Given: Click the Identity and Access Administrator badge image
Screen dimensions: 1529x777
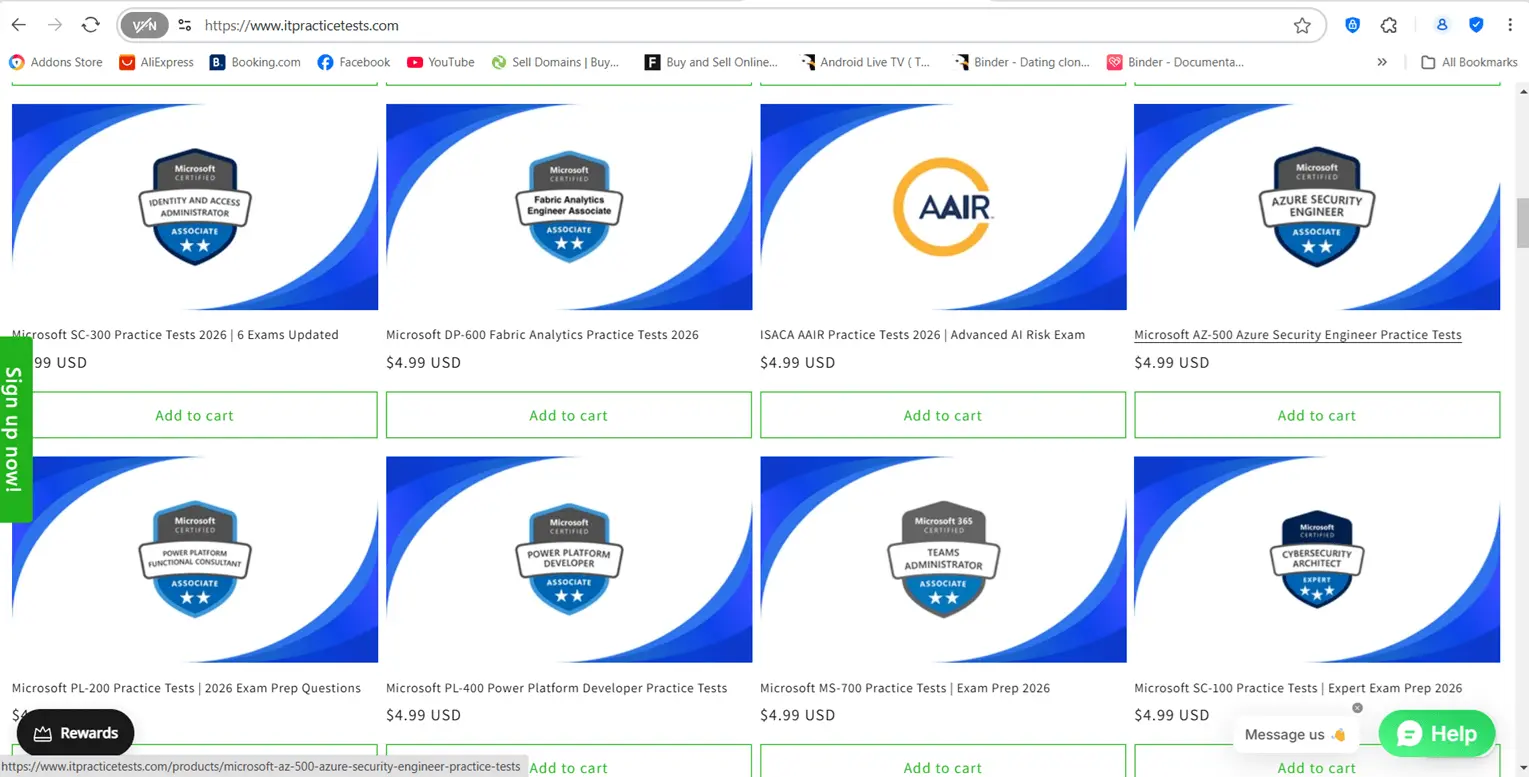Looking at the screenshot, I should (x=195, y=207).
